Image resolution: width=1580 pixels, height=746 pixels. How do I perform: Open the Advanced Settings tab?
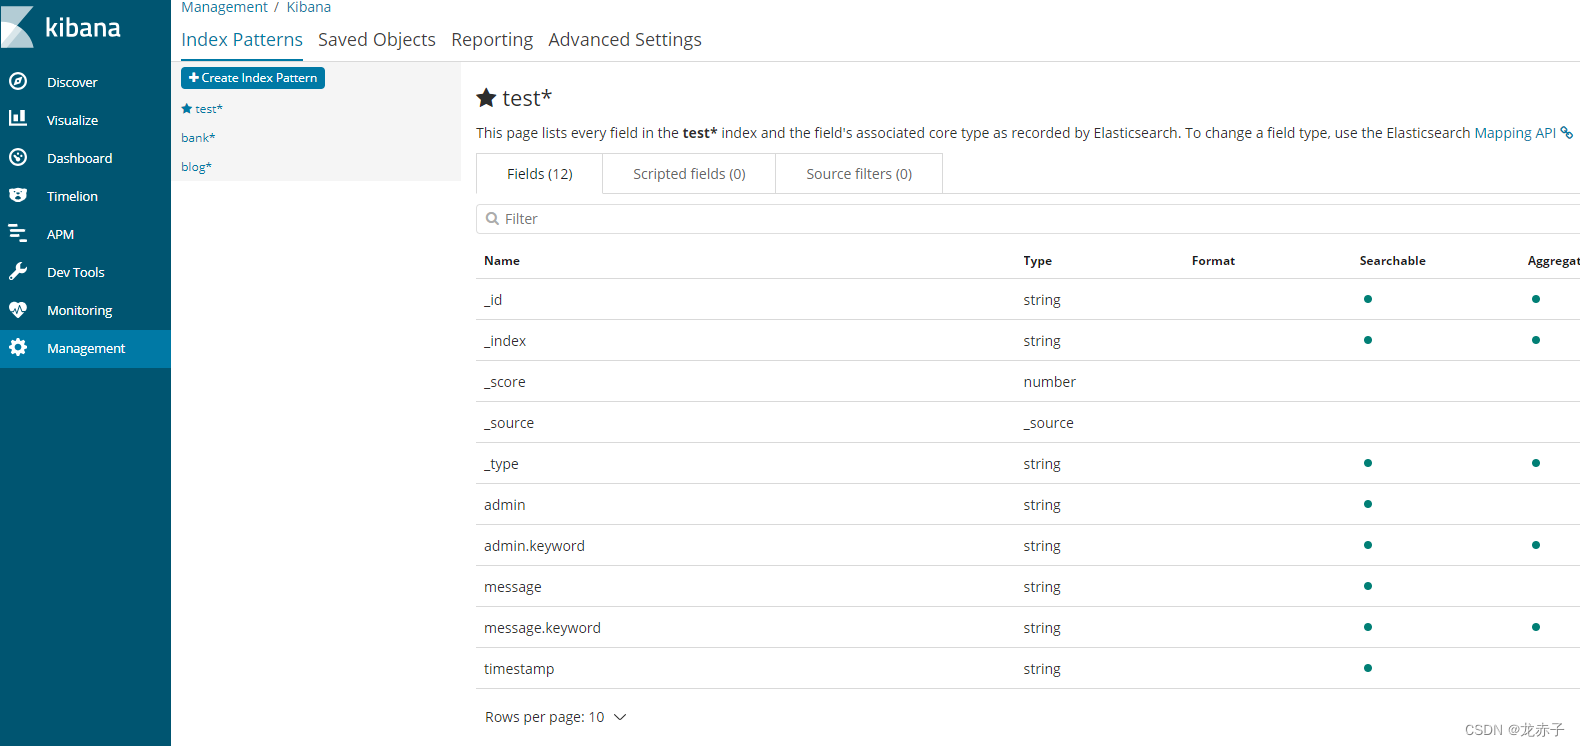coord(625,40)
